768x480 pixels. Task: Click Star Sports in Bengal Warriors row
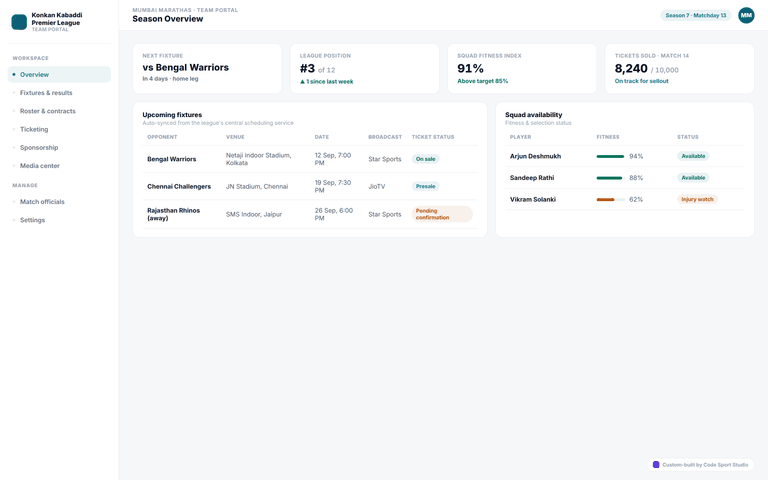pos(384,159)
